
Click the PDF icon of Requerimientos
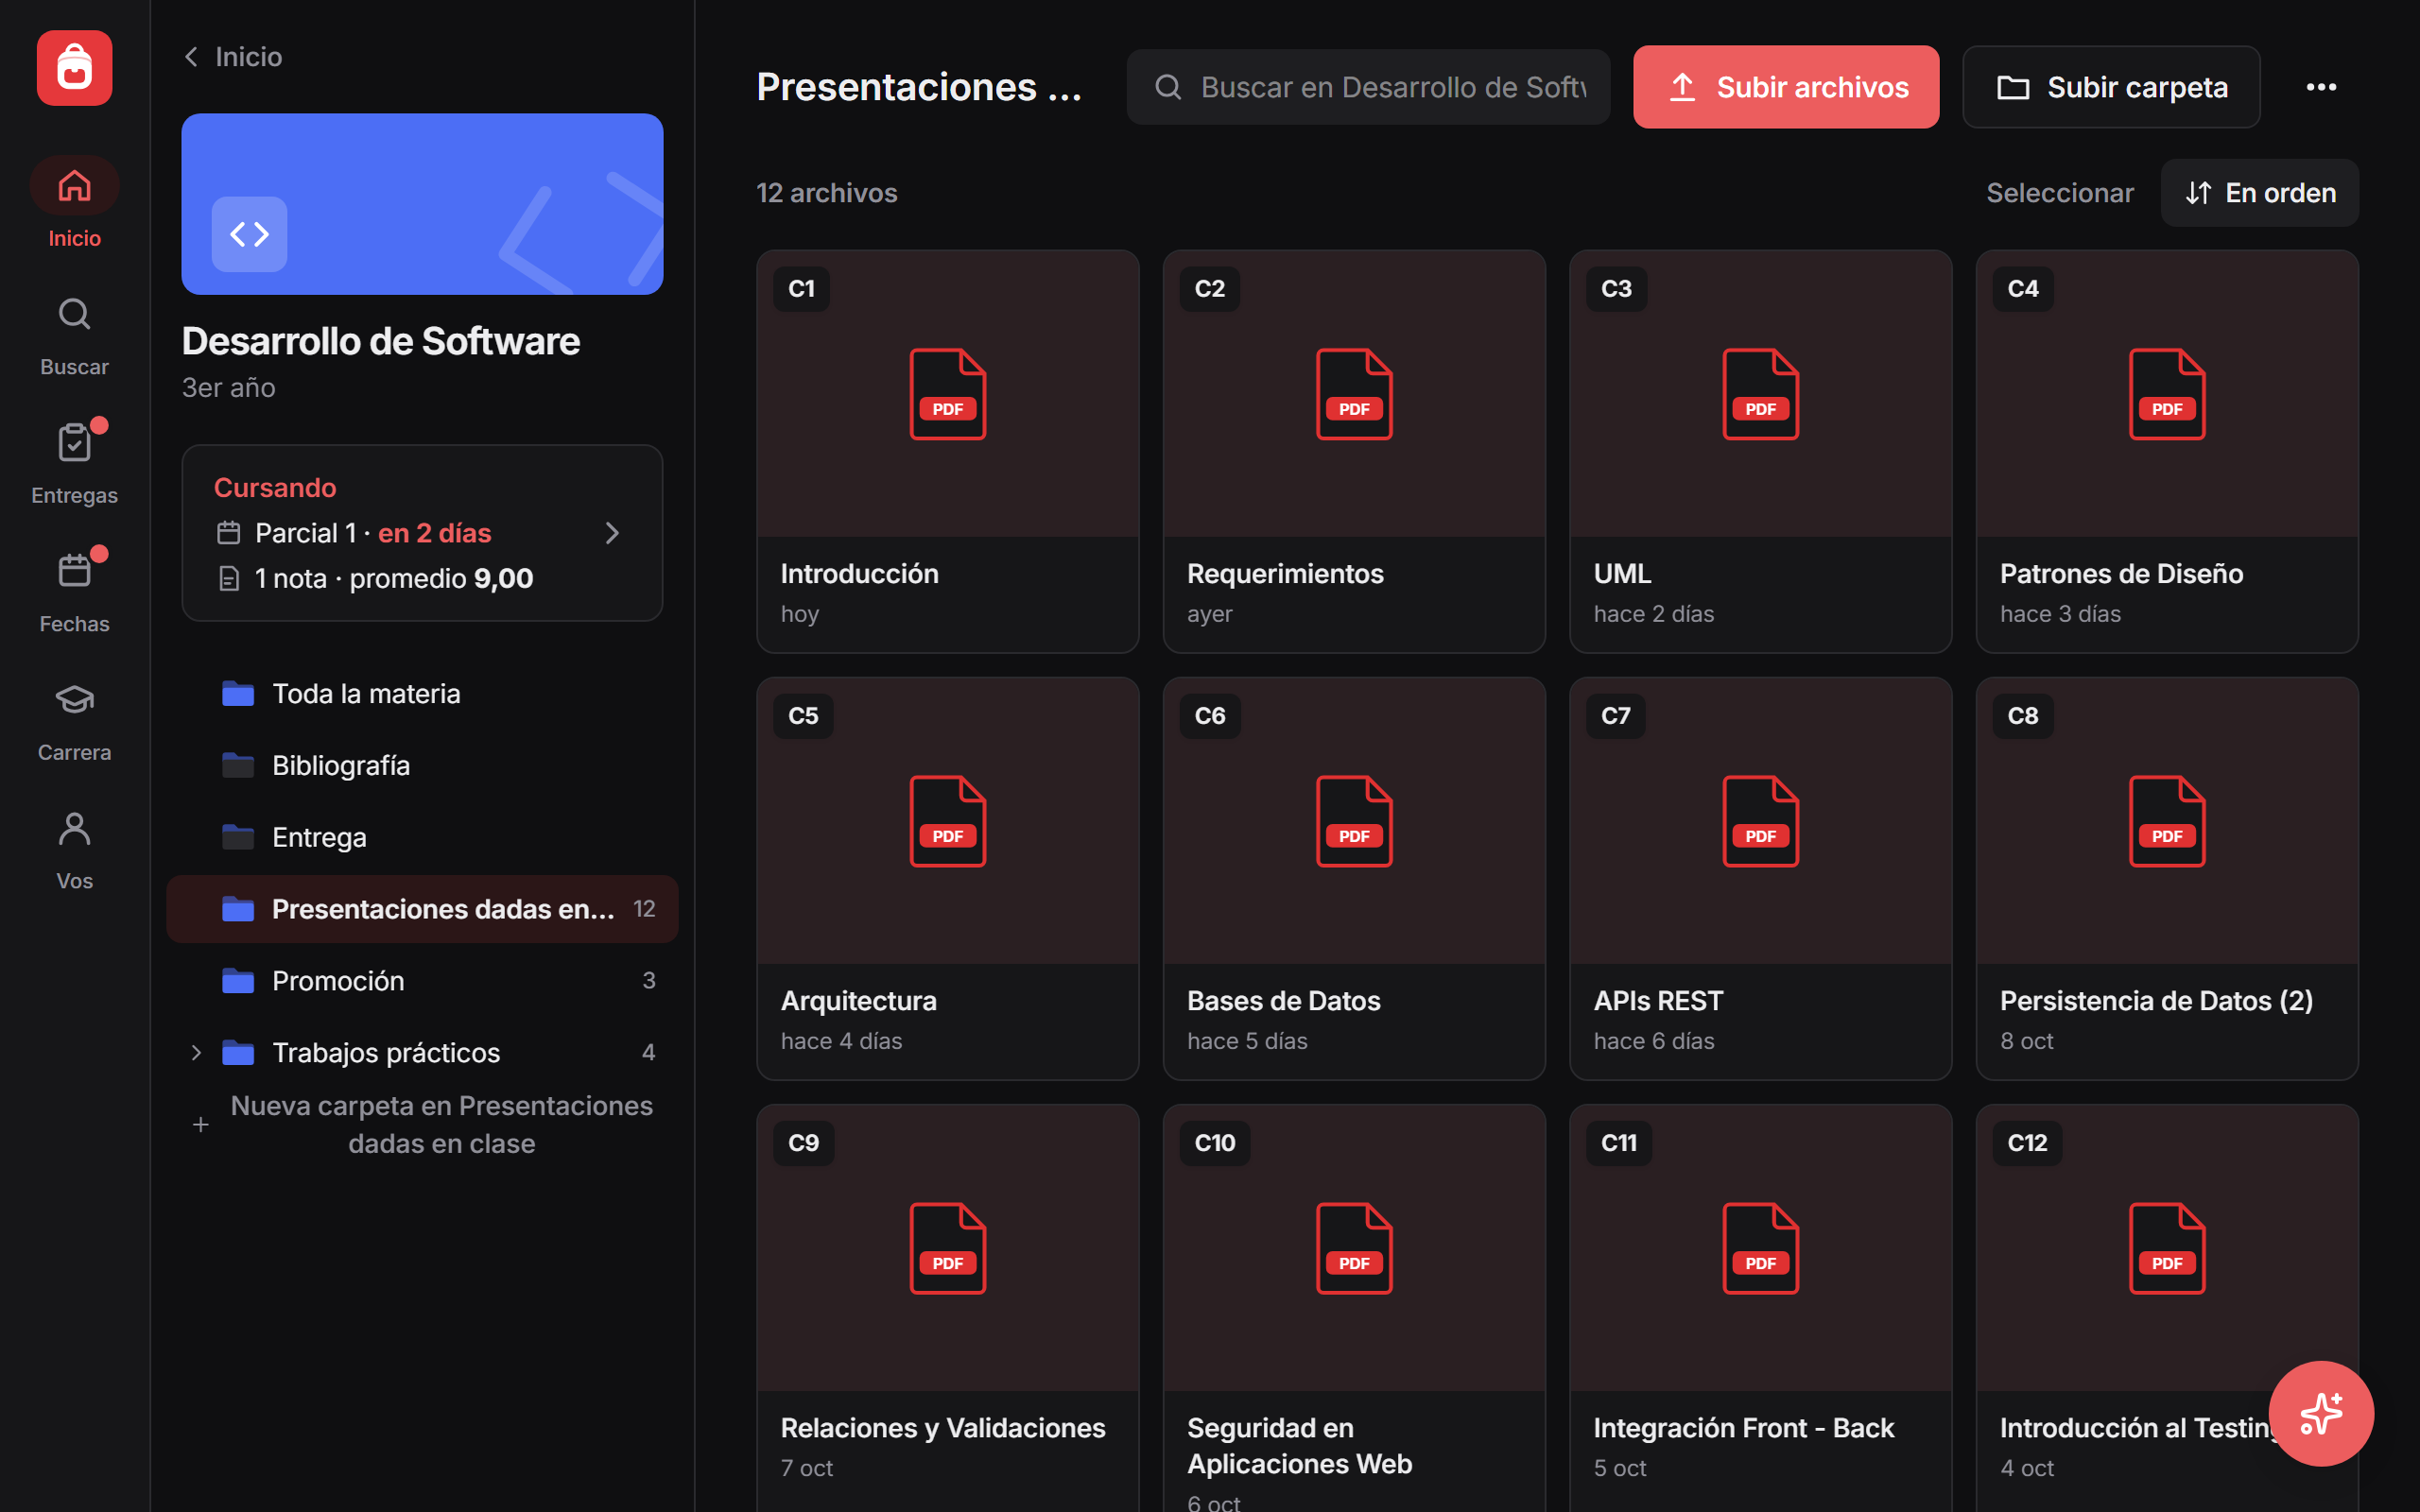(1354, 394)
